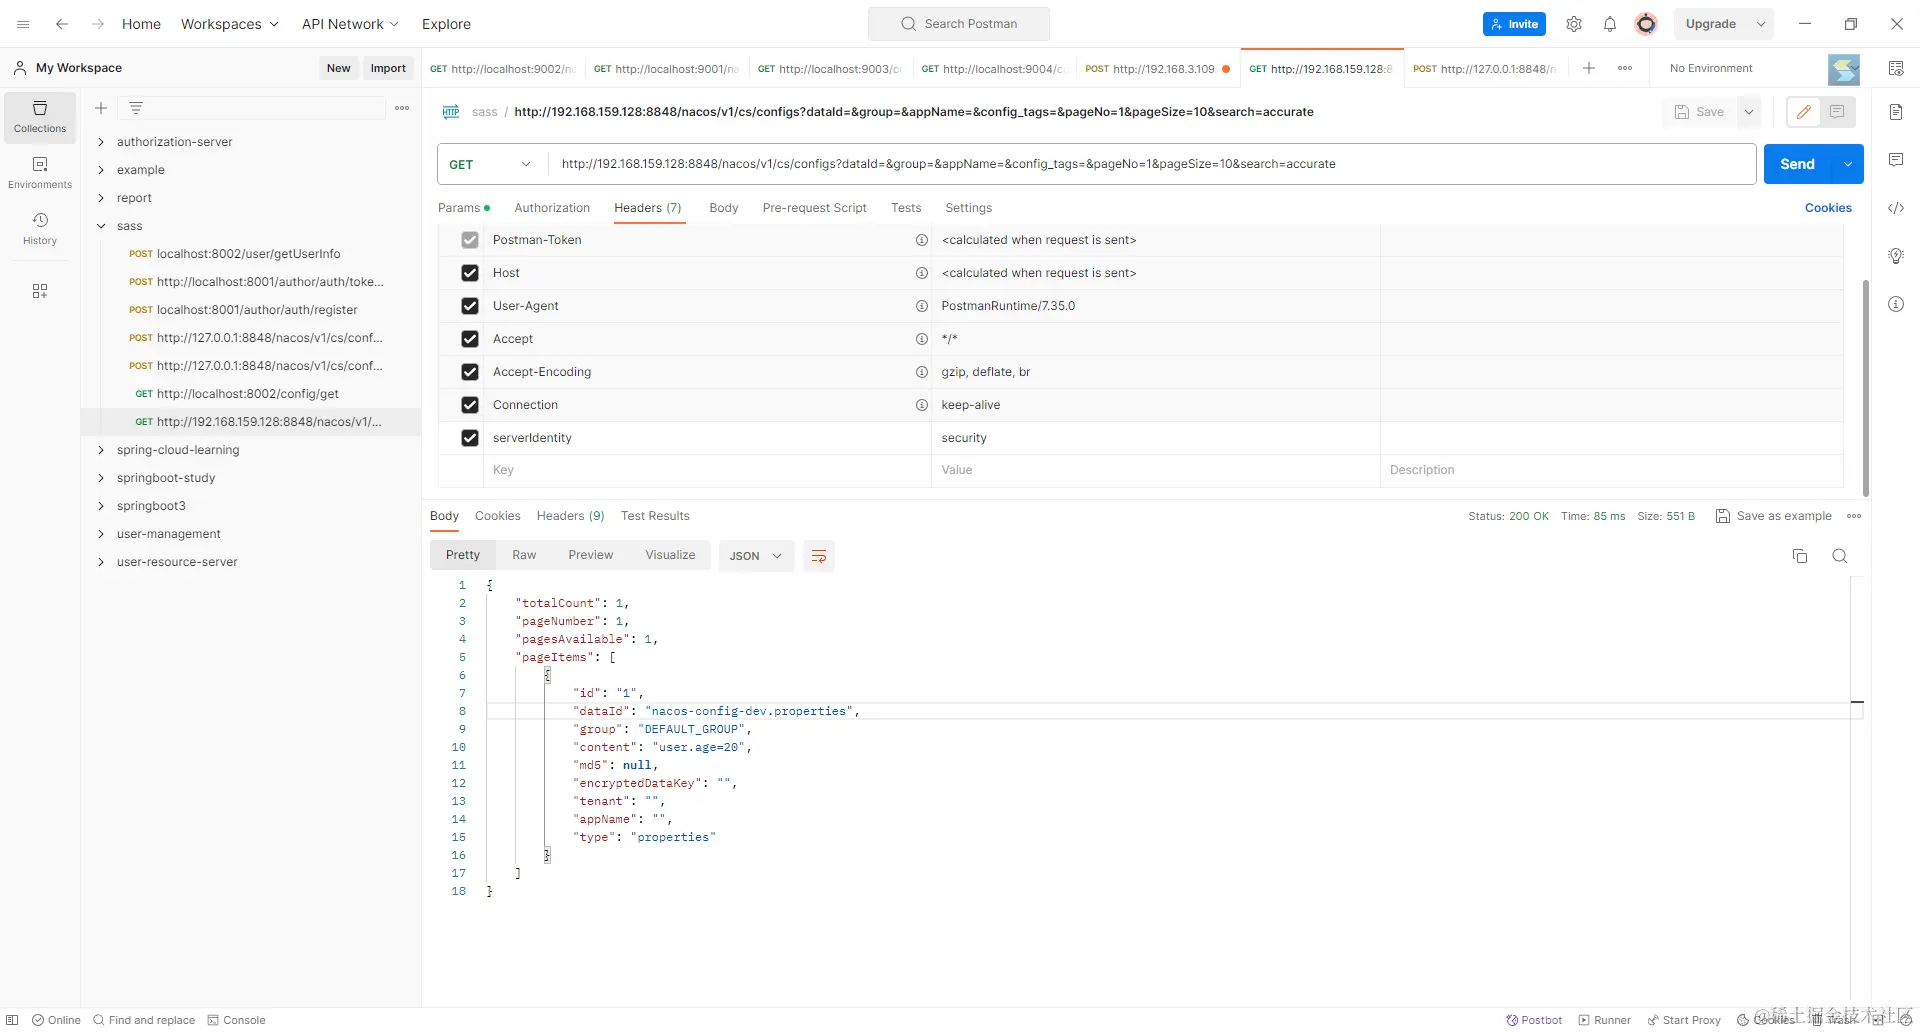1920x1032 pixels.
Task: Open the code snippet pane
Action: pyautogui.click(x=1896, y=208)
